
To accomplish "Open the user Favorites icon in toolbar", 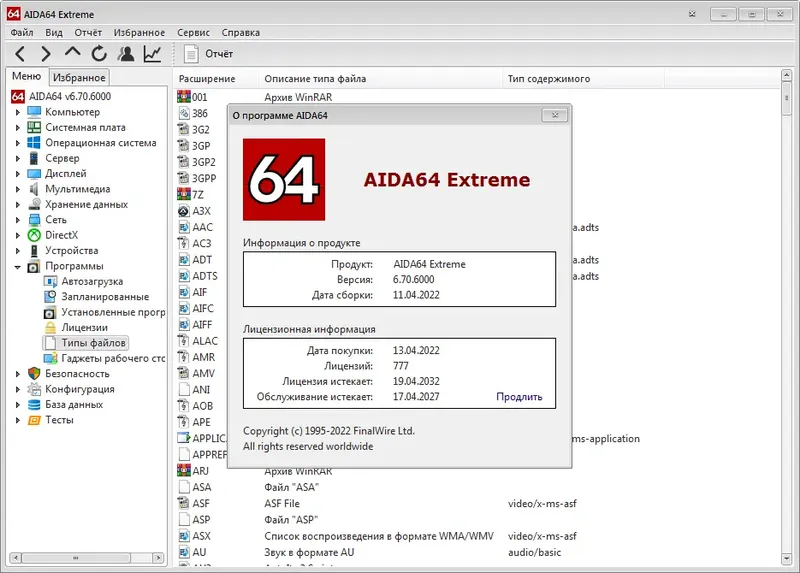I will [125, 54].
